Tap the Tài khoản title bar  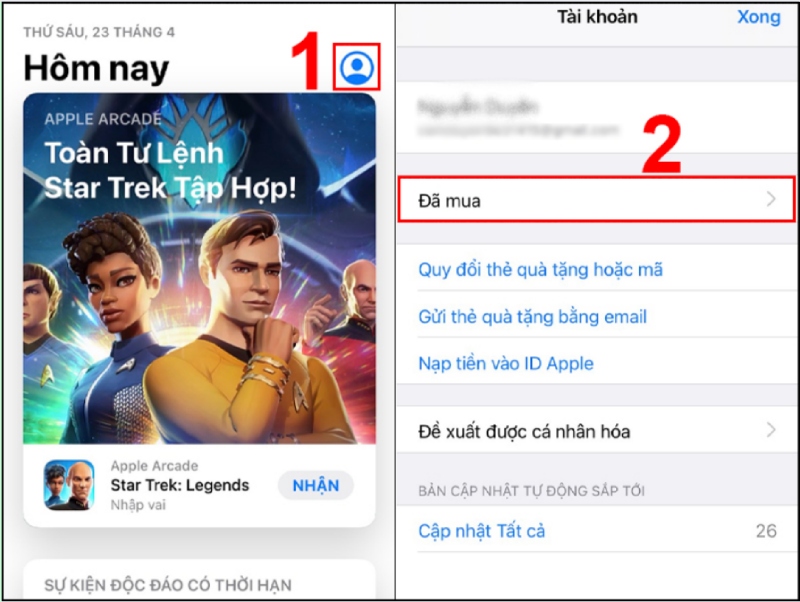pyautogui.click(x=597, y=17)
